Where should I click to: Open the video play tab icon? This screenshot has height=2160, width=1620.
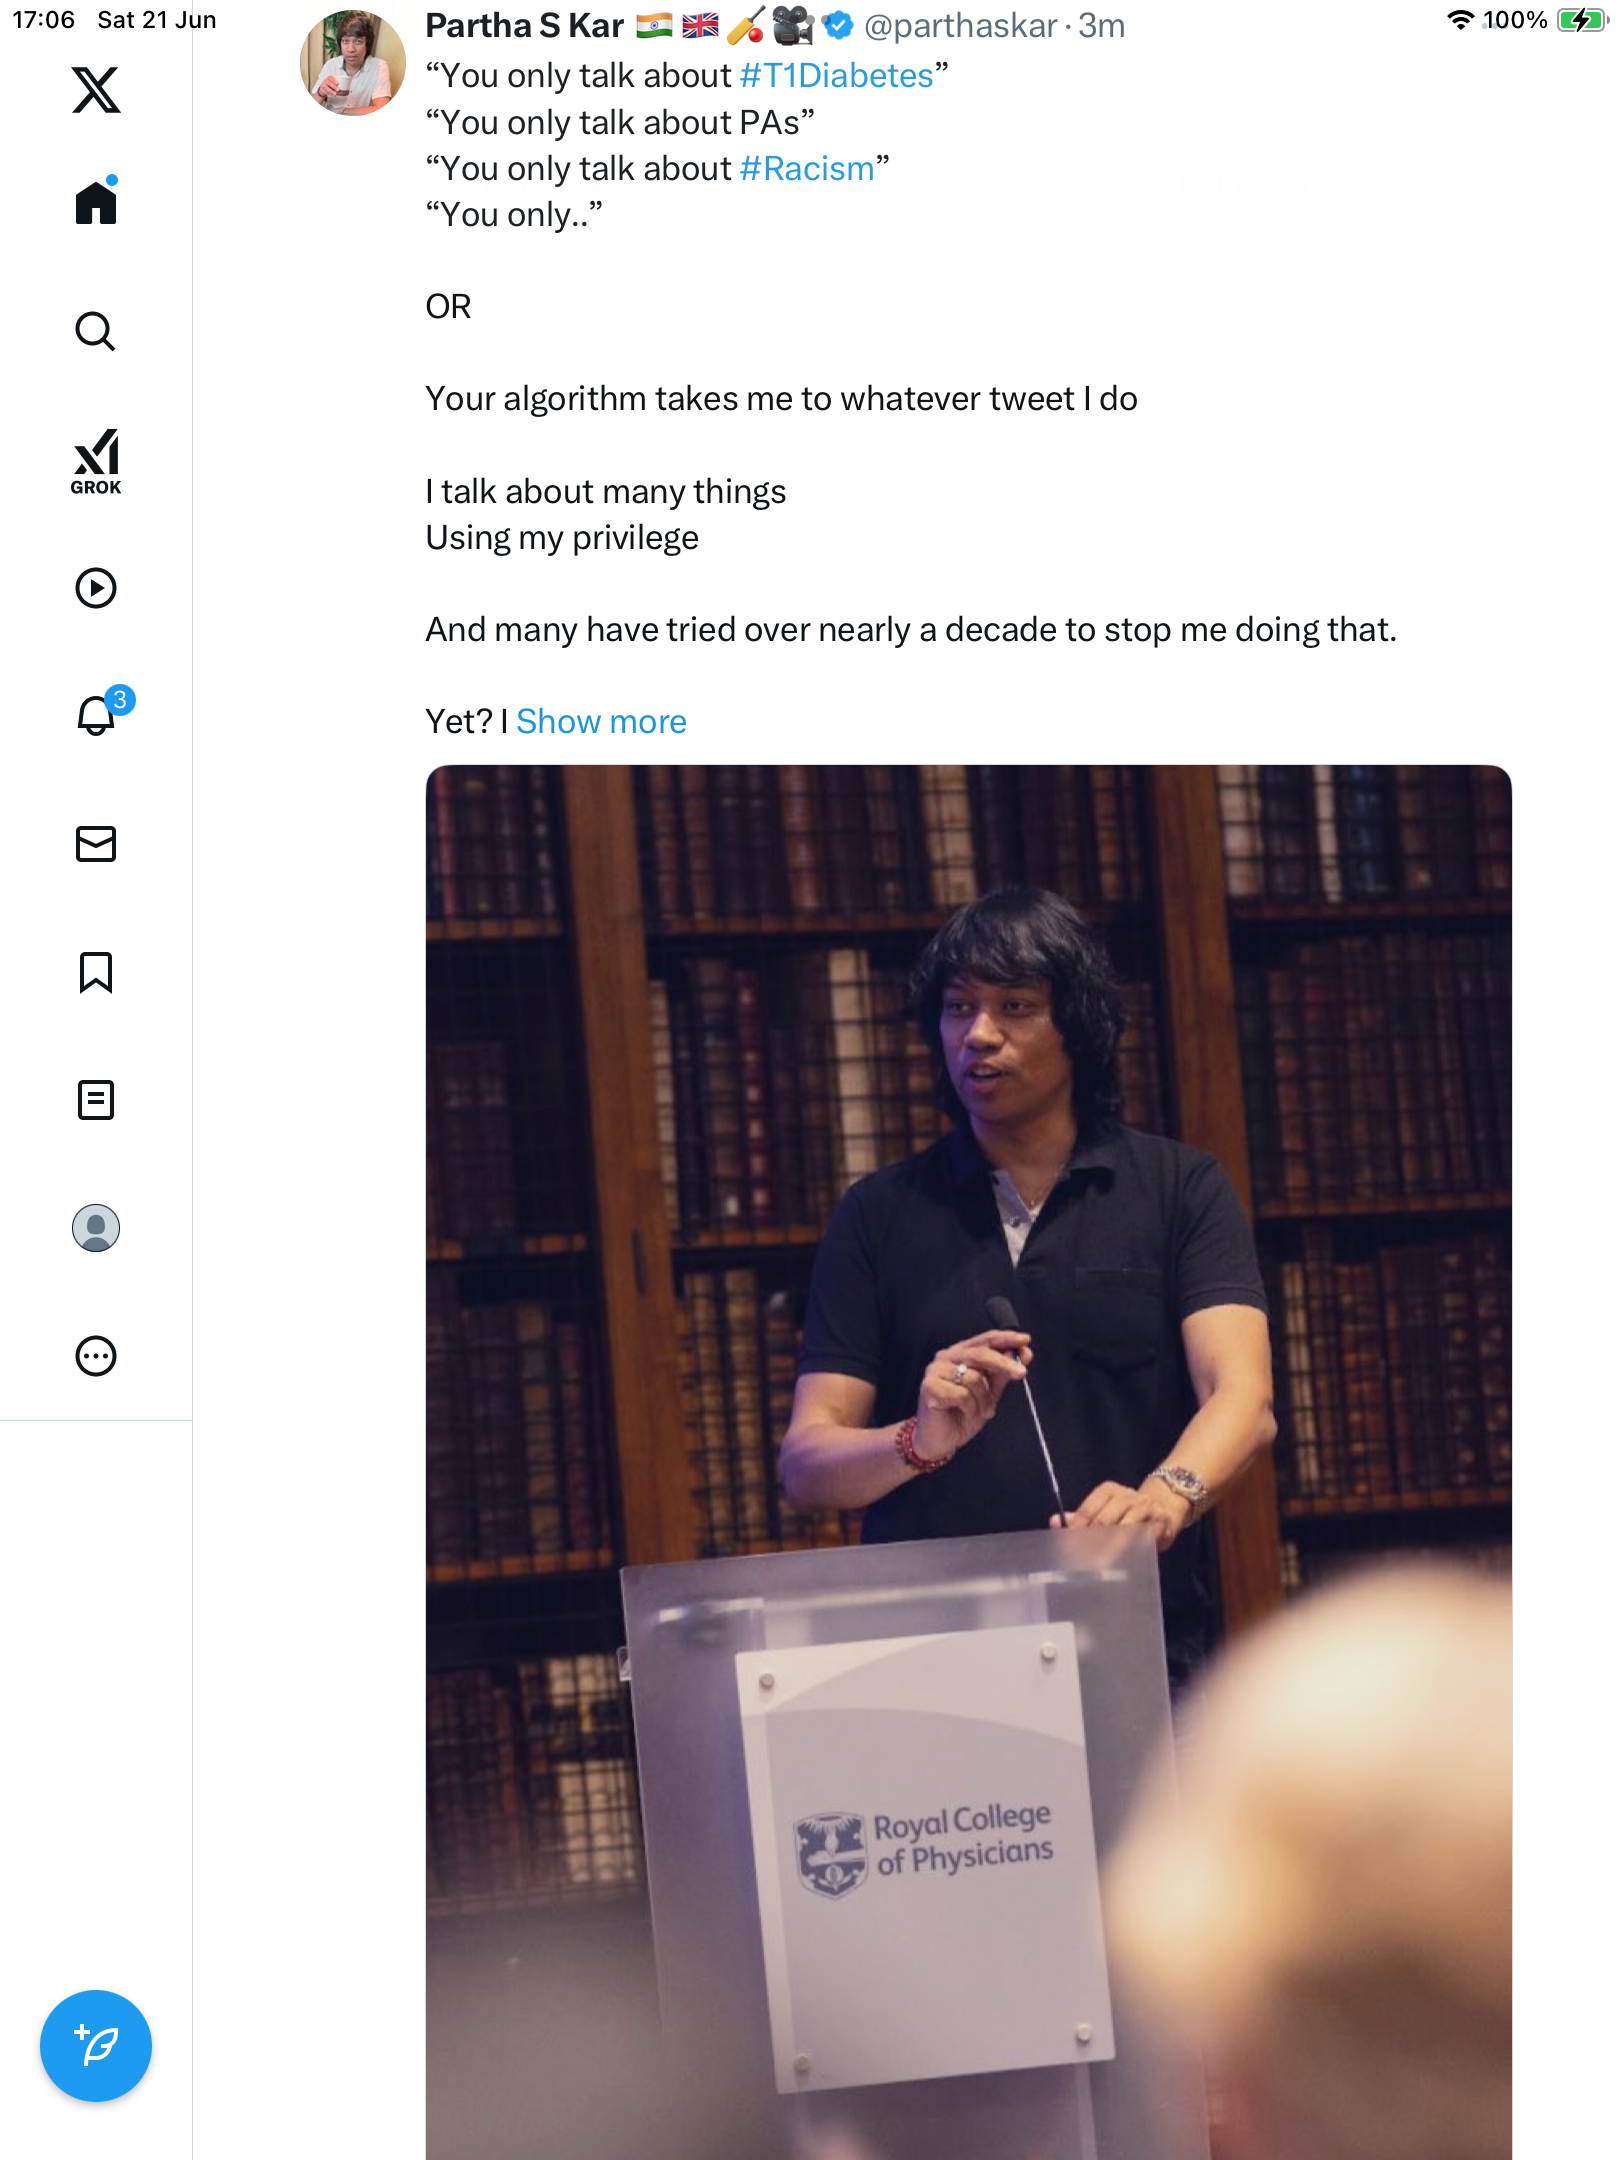[96, 588]
